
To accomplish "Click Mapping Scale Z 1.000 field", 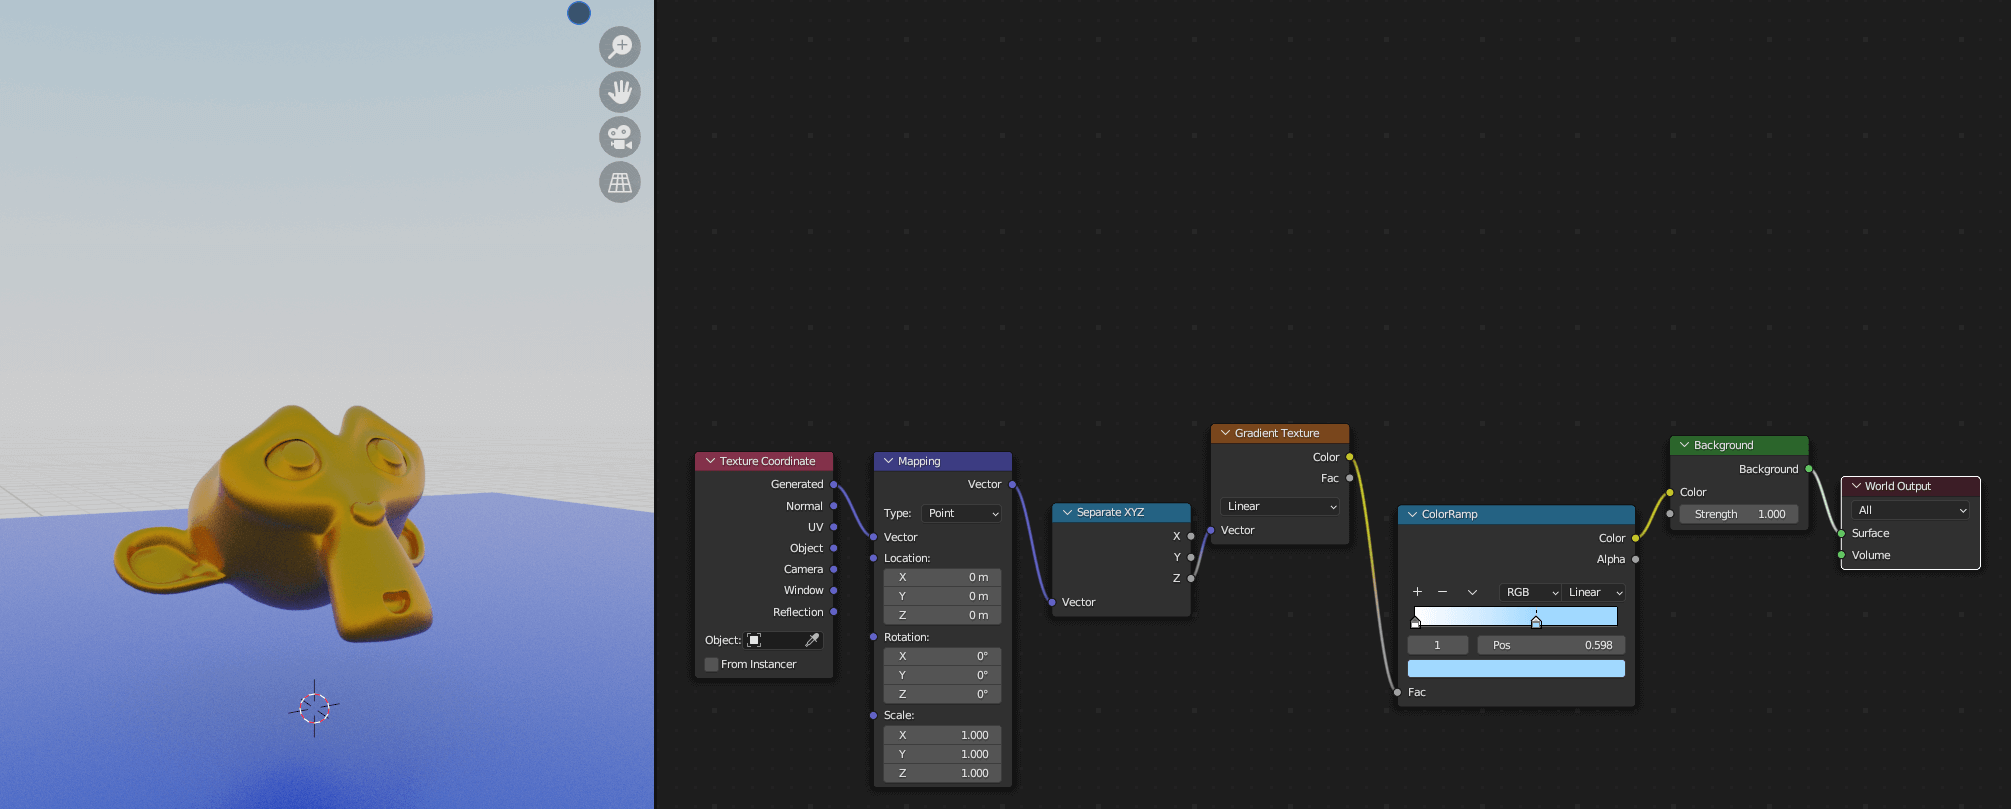I will (x=942, y=773).
